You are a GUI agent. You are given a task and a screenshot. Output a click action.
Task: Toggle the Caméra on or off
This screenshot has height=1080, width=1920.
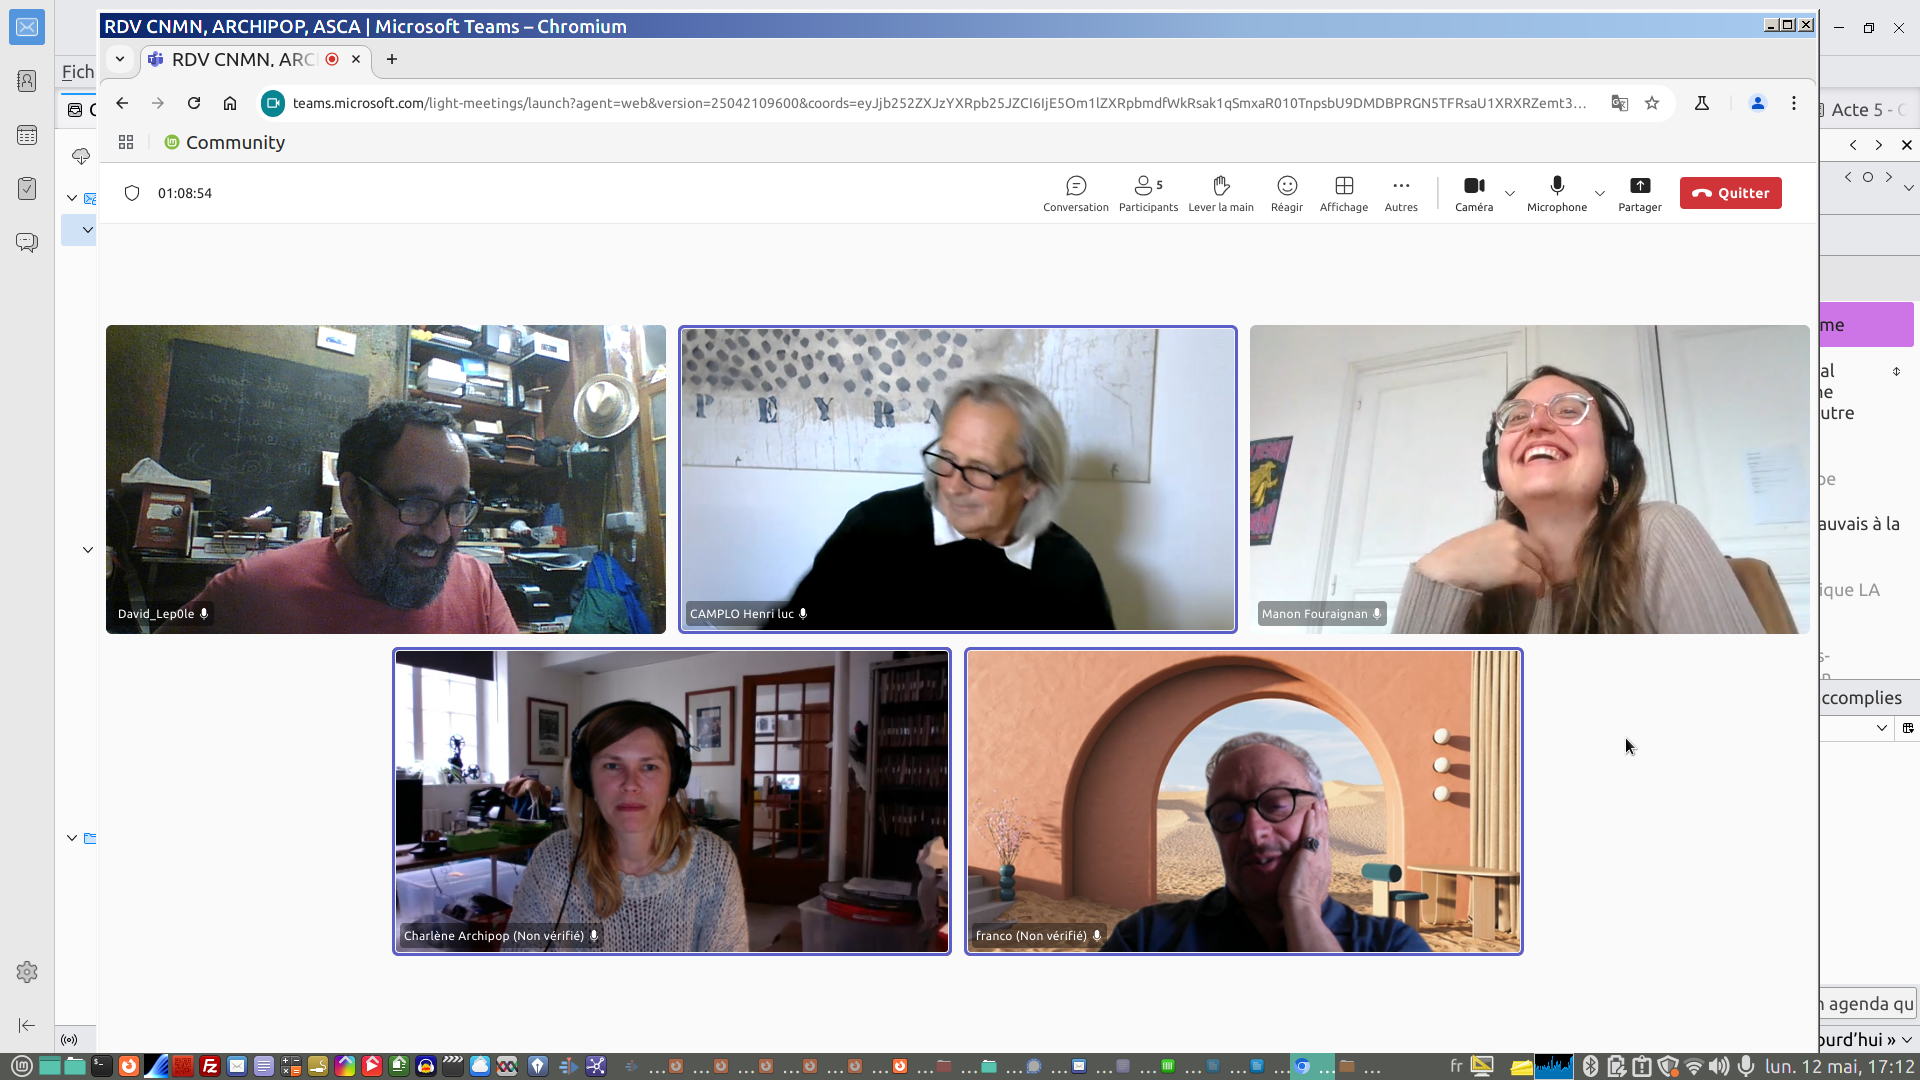coord(1473,193)
